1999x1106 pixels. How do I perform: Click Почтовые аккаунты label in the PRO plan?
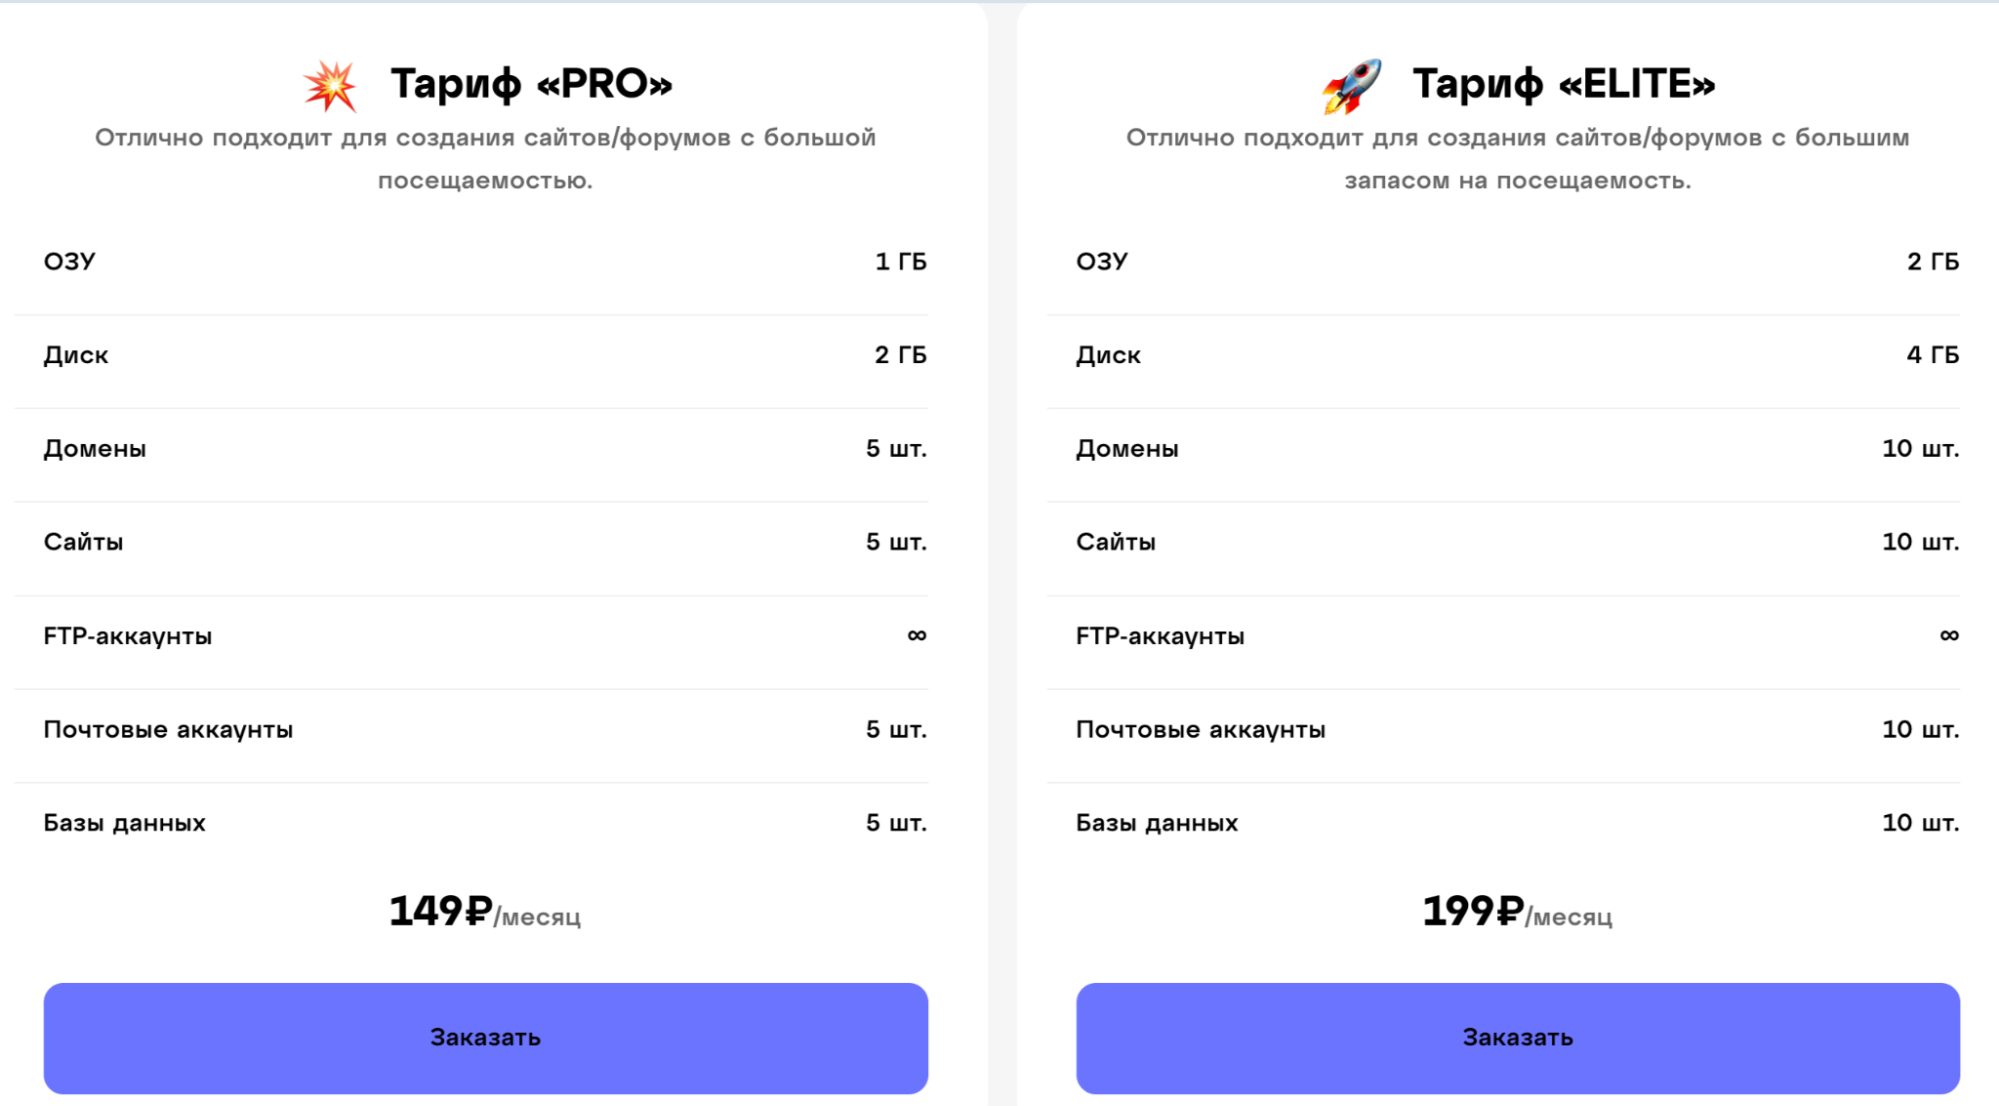tap(168, 730)
